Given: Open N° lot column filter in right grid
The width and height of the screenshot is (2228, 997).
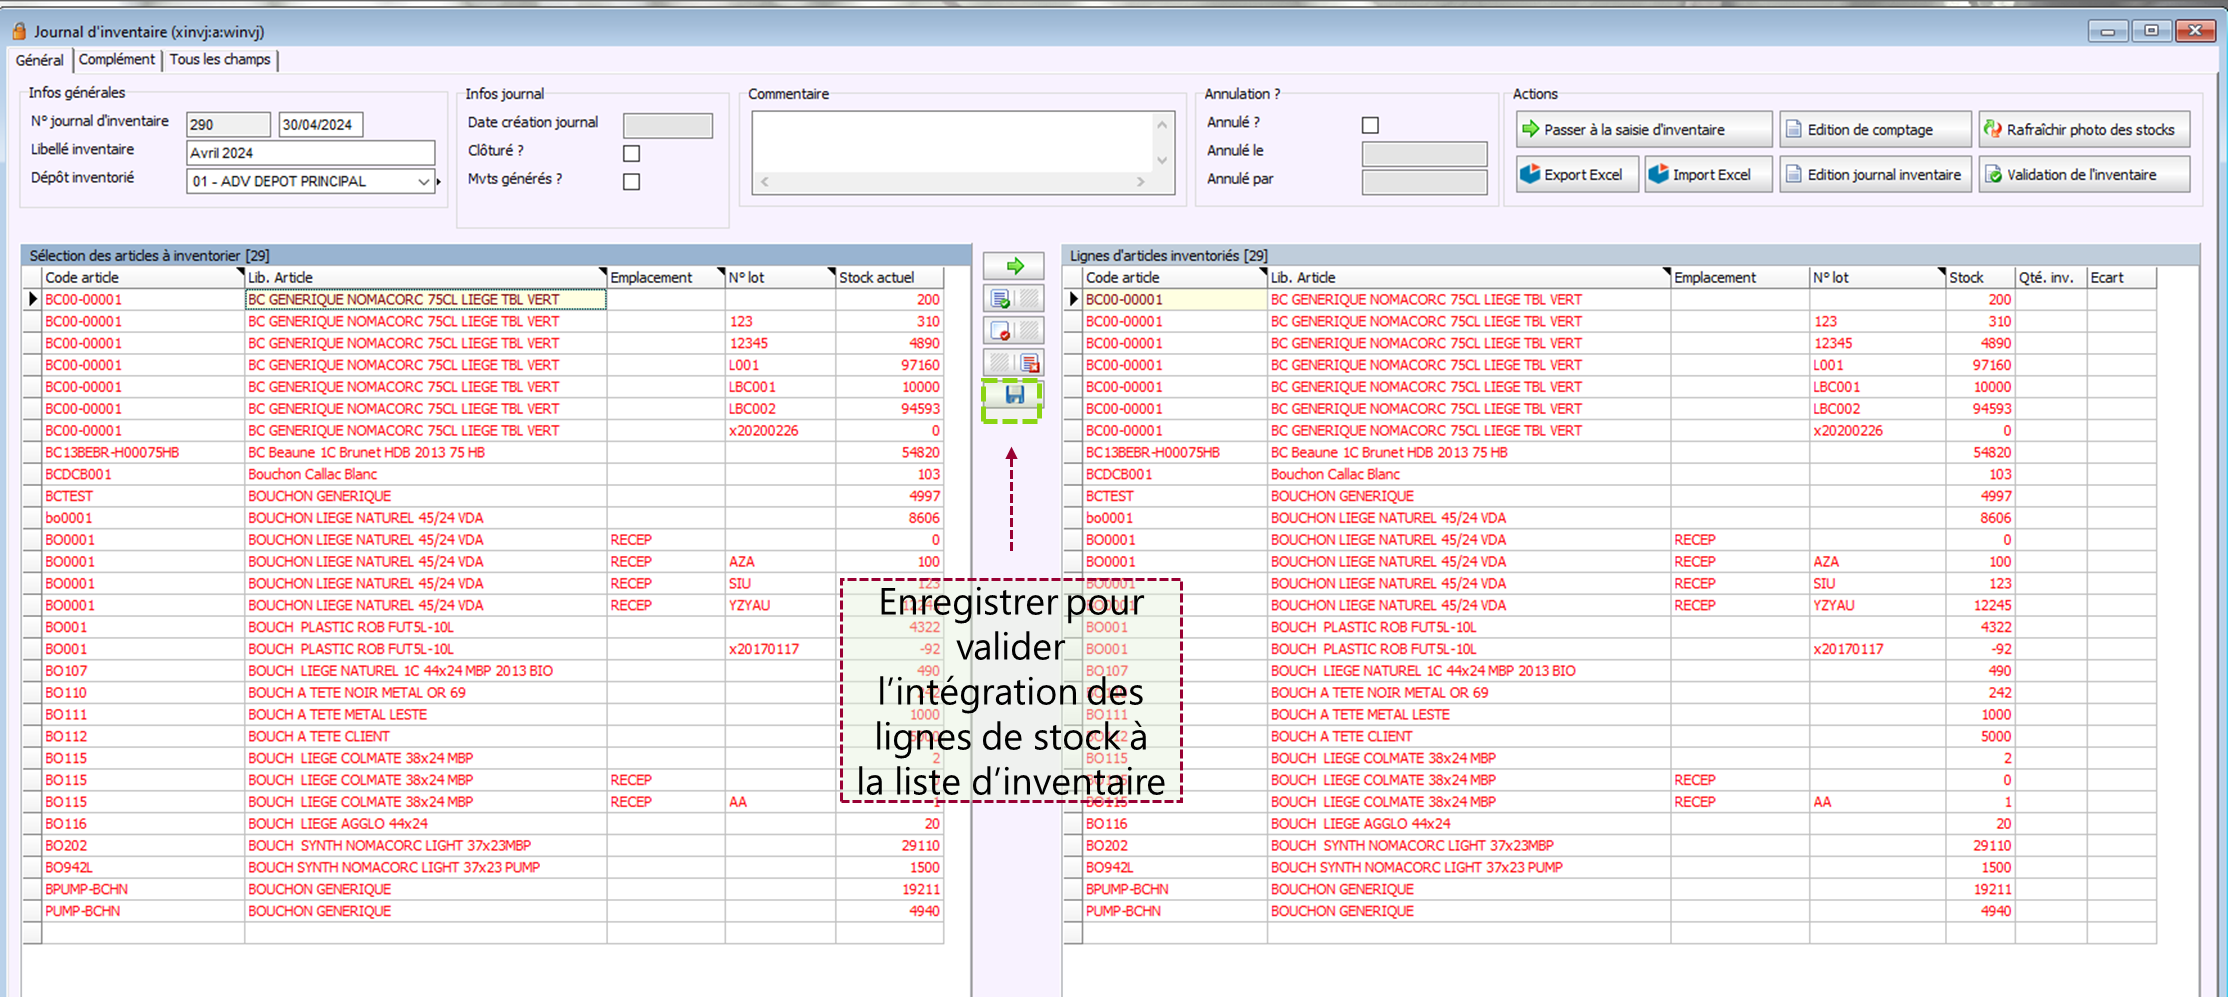Looking at the screenshot, I should tap(1940, 273).
